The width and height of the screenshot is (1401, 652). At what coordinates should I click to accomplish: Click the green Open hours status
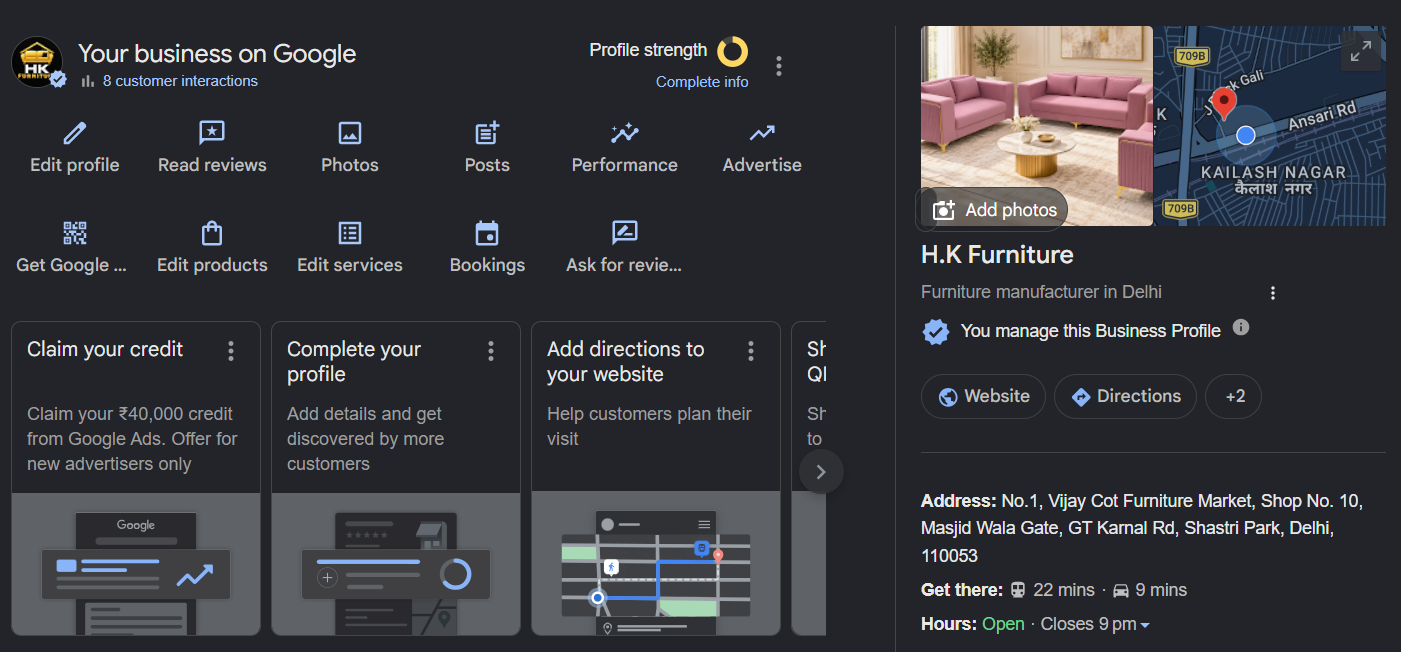point(1003,624)
